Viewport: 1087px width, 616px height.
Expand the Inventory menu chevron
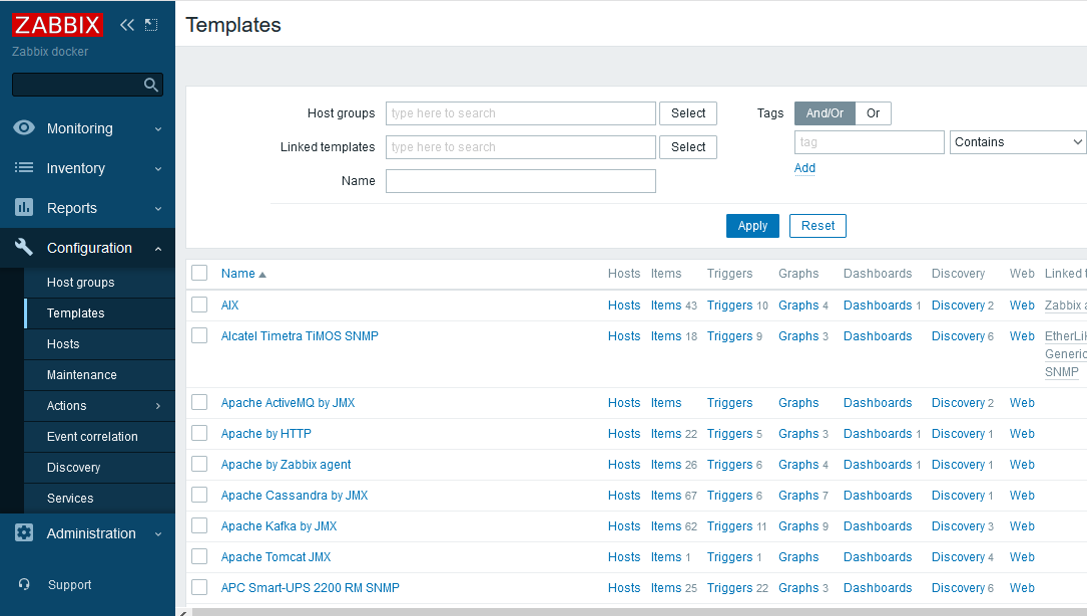tap(158, 168)
